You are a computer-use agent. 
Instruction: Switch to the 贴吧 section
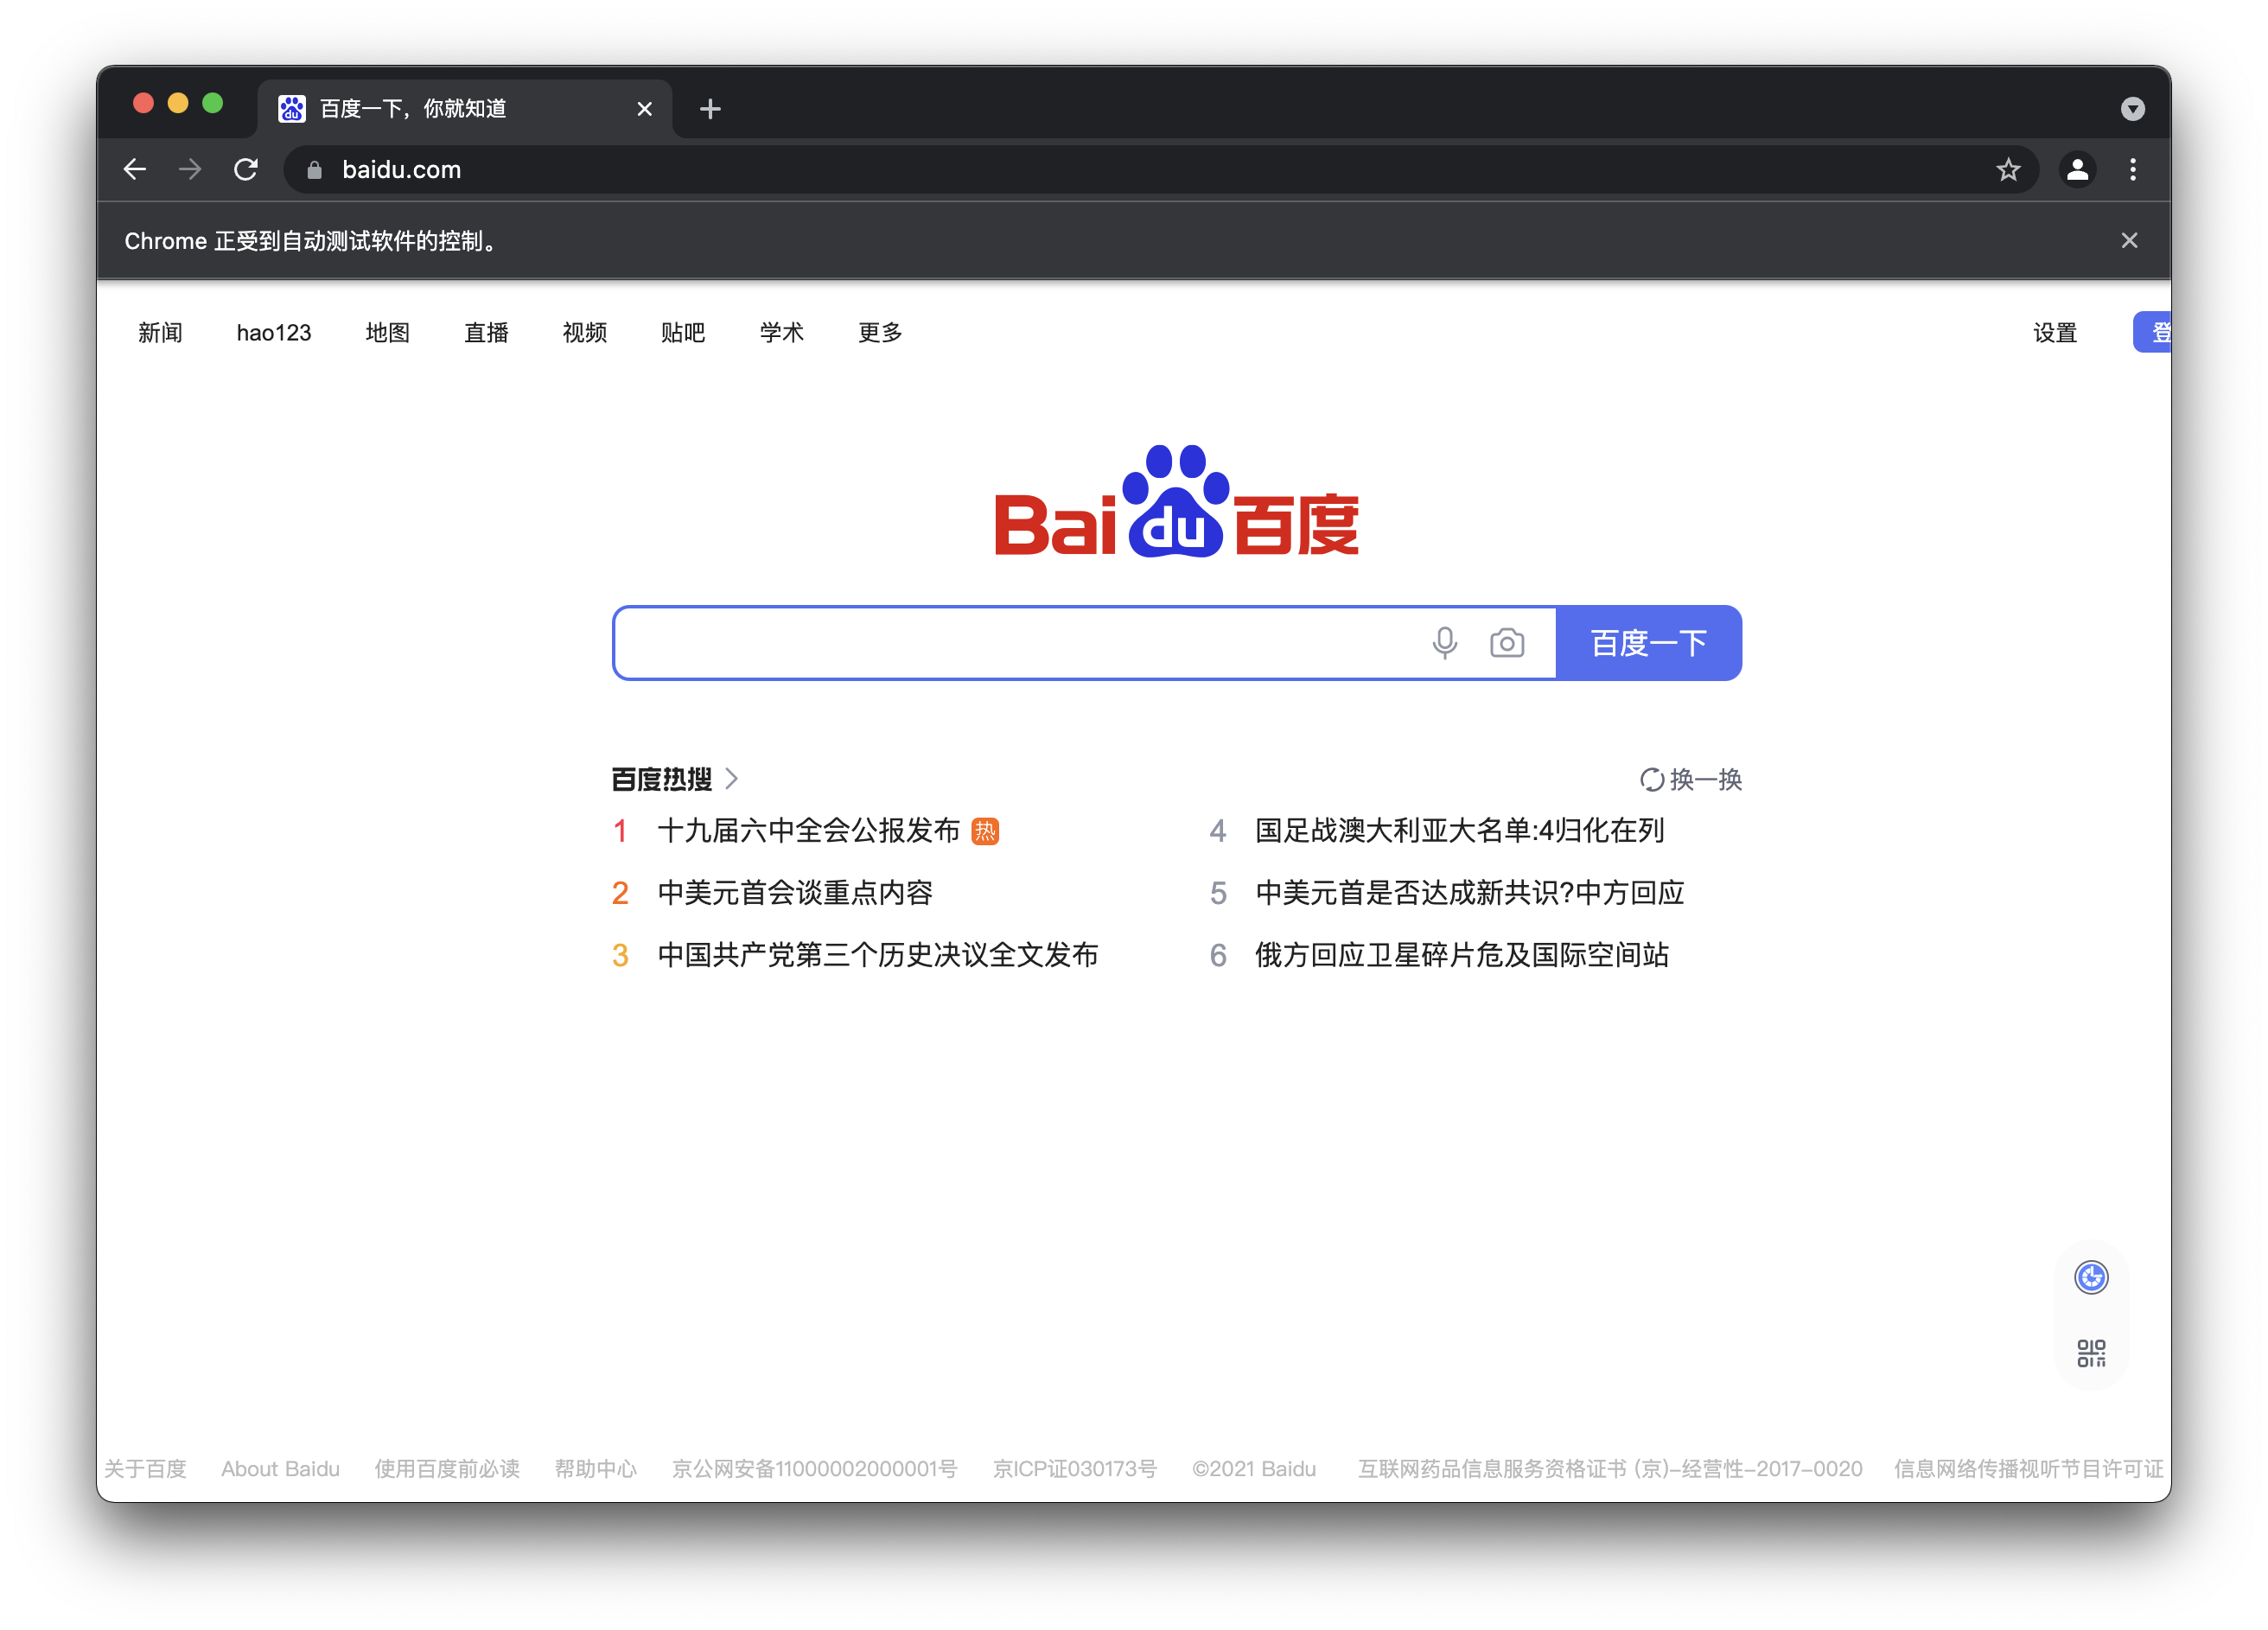coord(683,332)
